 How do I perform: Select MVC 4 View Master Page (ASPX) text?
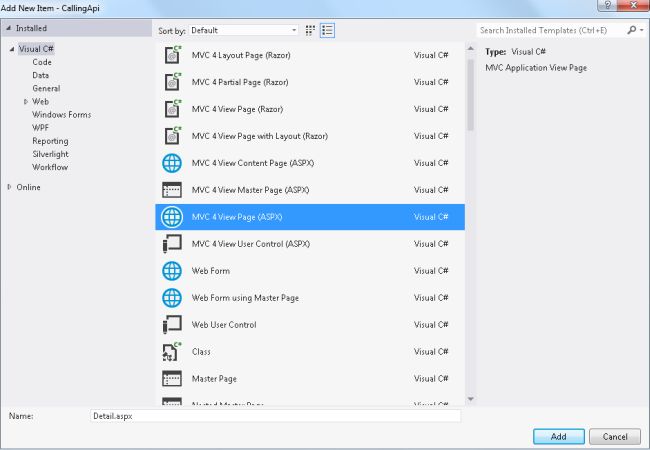point(250,190)
